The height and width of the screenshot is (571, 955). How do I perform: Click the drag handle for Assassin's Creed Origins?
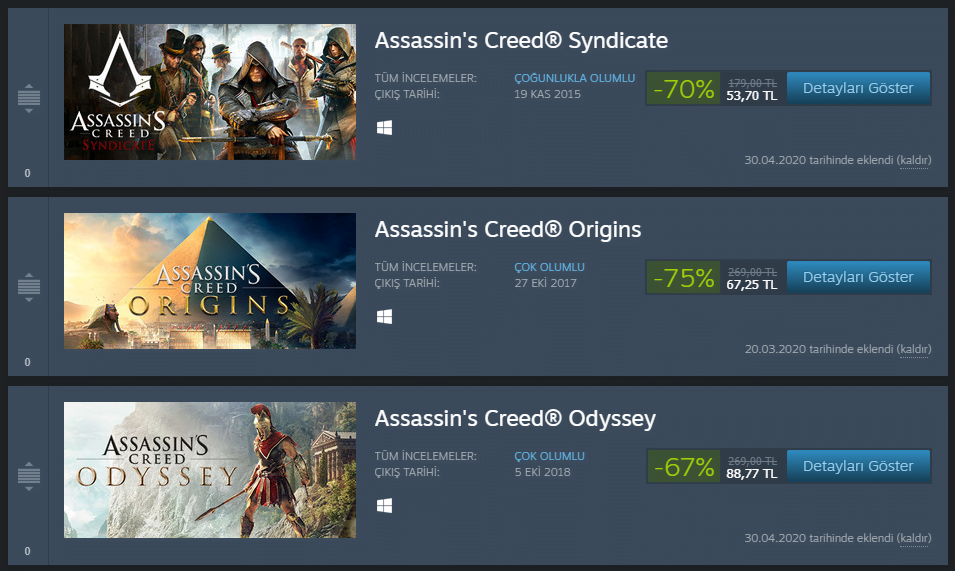(x=28, y=287)
